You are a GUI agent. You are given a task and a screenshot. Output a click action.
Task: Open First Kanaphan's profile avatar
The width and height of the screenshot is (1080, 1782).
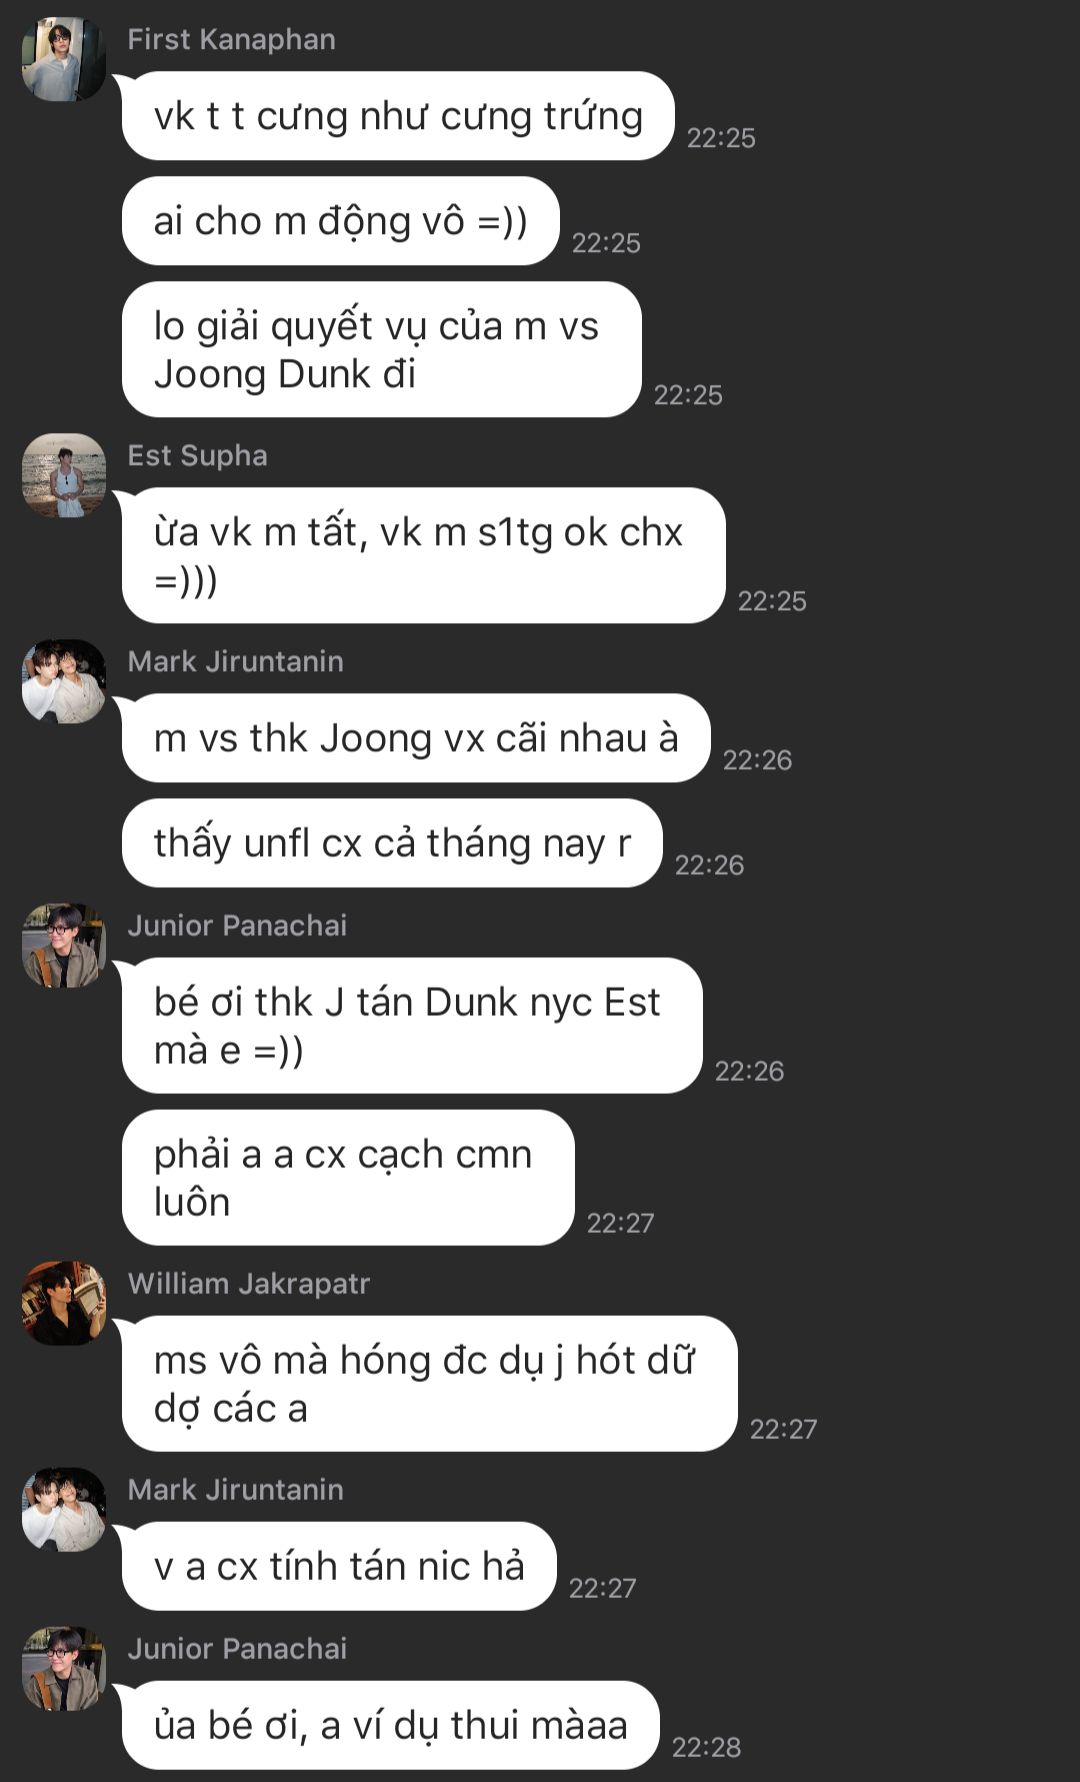64,59
